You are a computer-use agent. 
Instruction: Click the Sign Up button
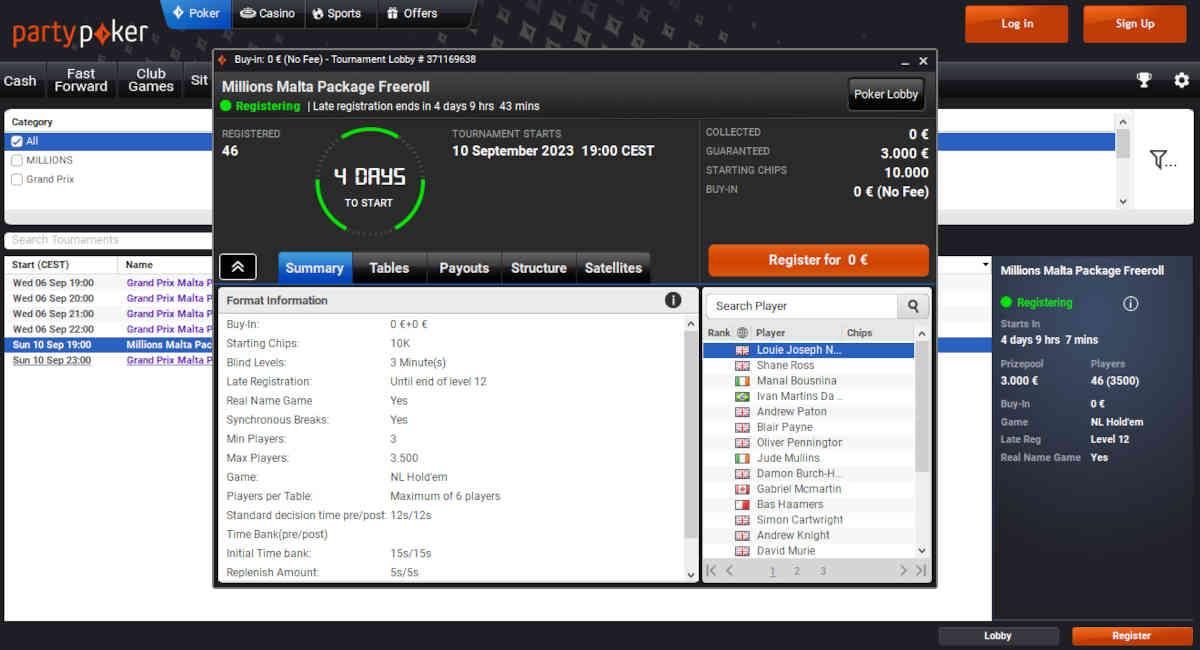pyautogui.click(x=1135, y=24)
